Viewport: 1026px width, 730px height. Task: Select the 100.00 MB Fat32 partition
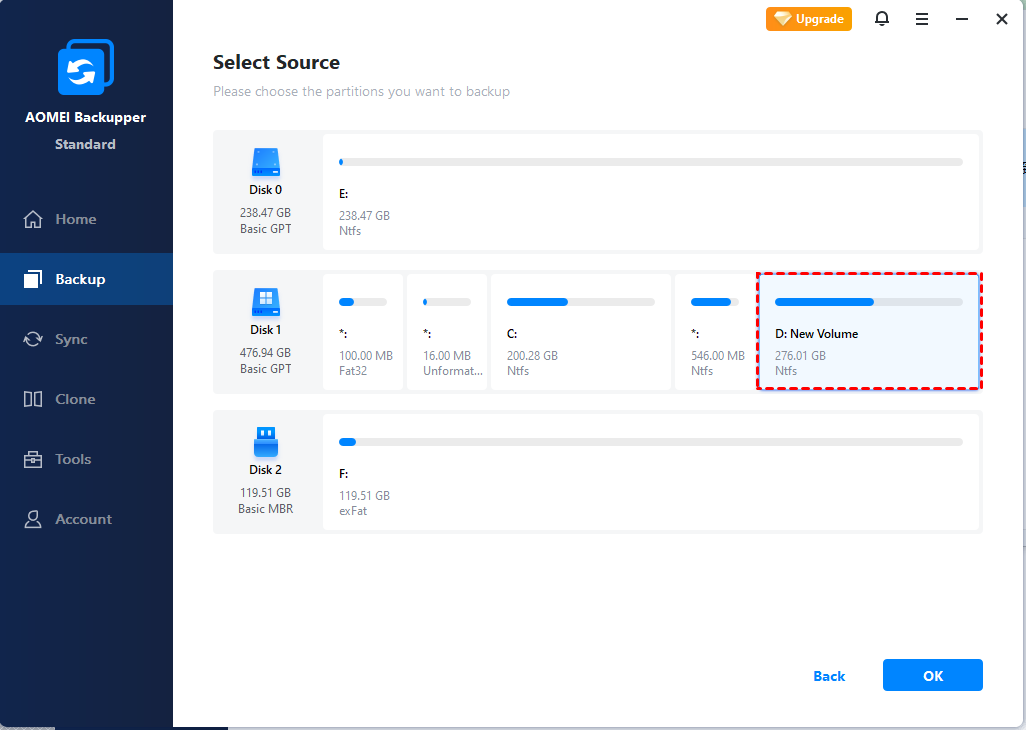(x=362, y=332)
